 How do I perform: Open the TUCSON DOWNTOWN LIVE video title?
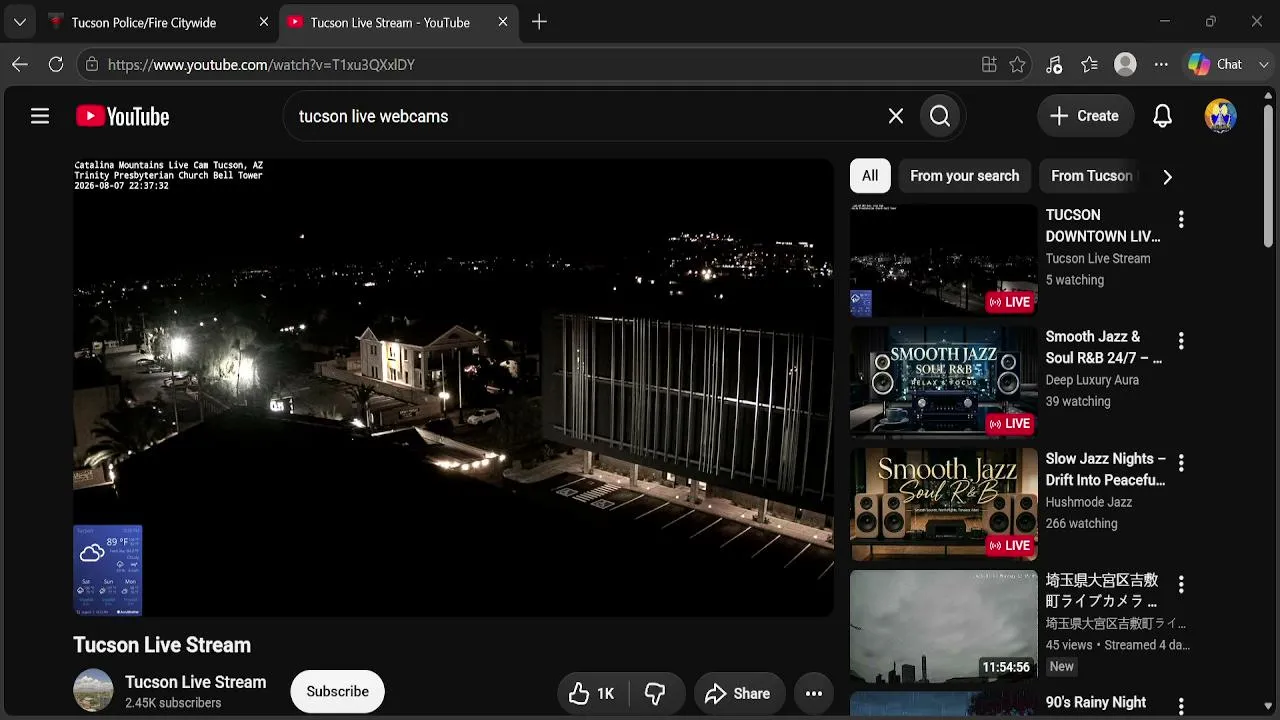click(x=1103, y=226)
